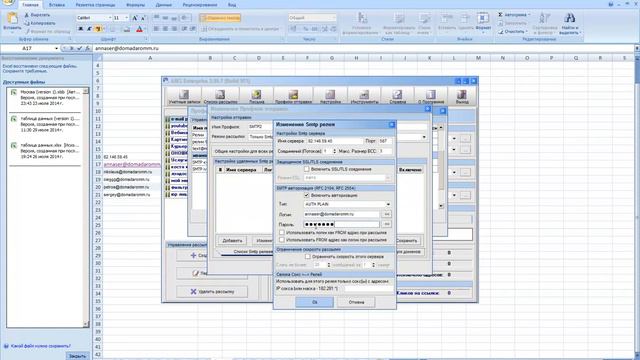Viewport: 640px width, 360px height.
Task: Click Office button in Excel
Action: (x=8, y=2)
